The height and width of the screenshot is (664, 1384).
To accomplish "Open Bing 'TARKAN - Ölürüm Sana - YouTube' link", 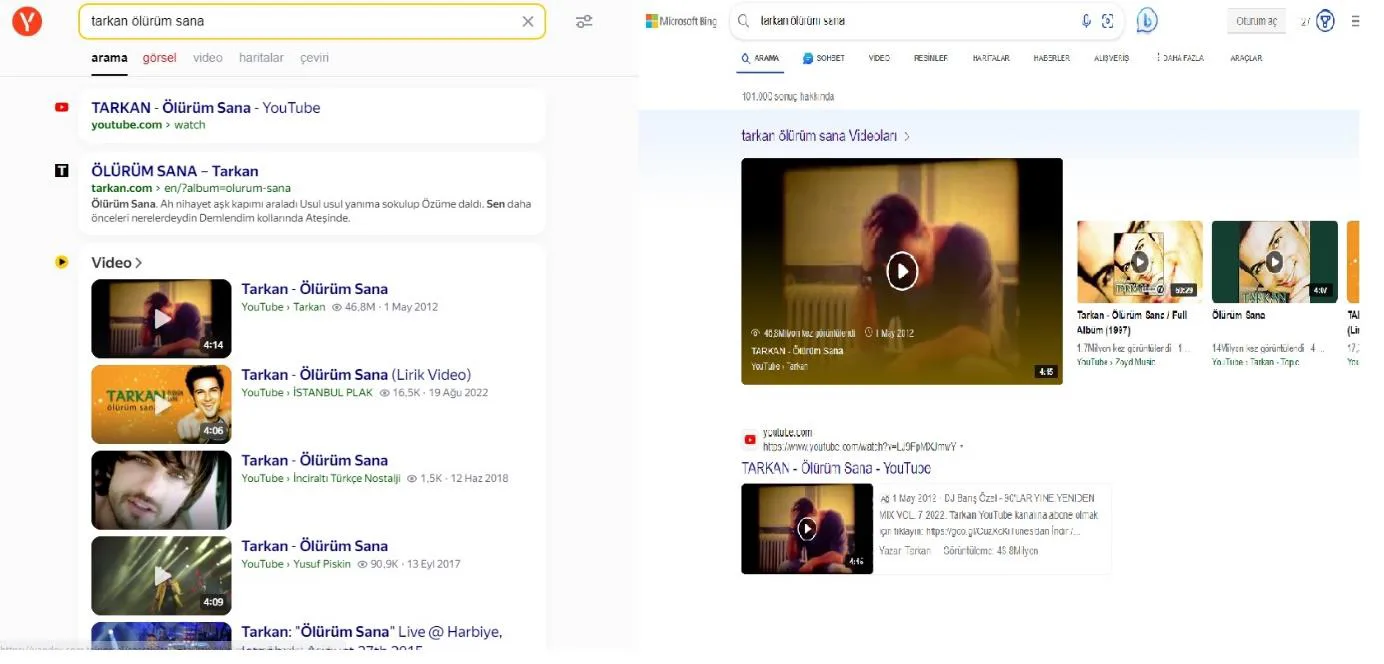I will [x=836, y=468].
